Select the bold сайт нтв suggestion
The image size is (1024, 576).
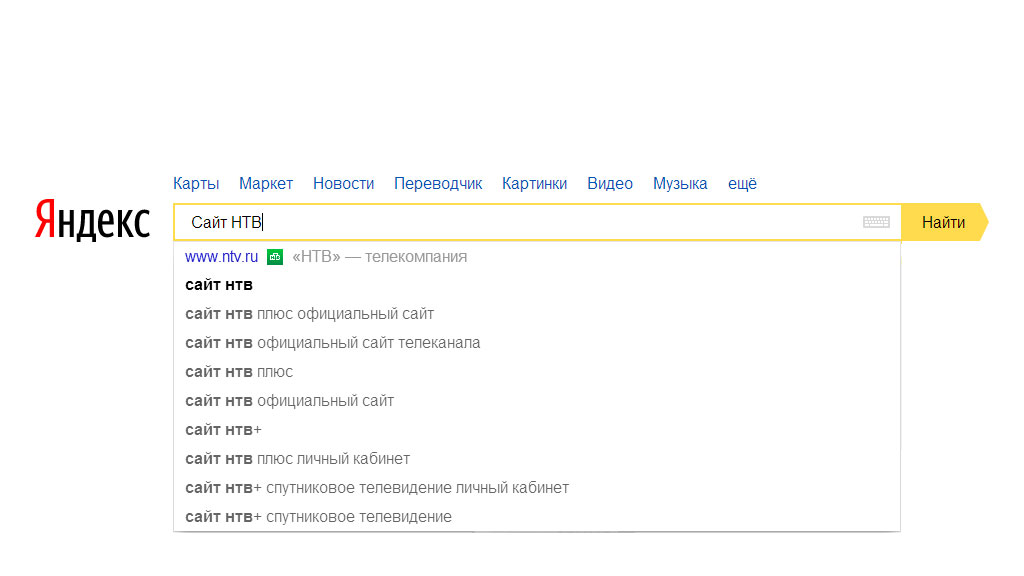point(219,285)
